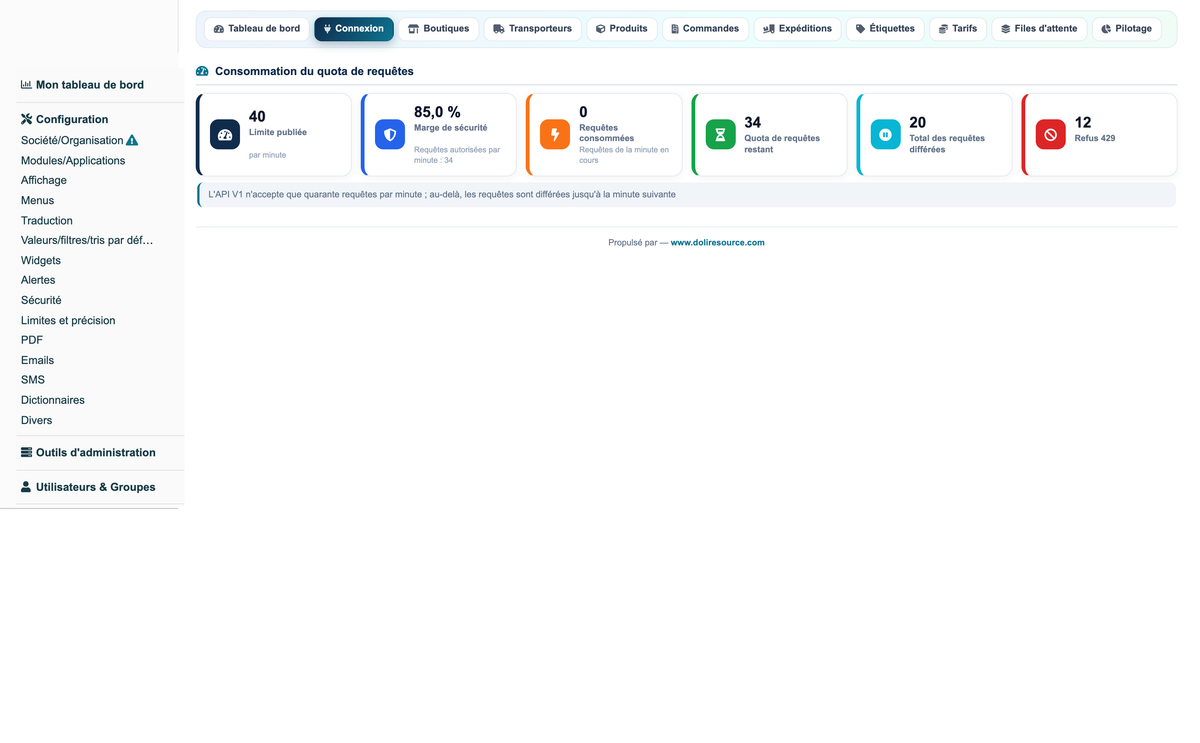Screen dimensions: 1200x743
Task: Open Limites et précision settings
Action: (x=68, y=321)
